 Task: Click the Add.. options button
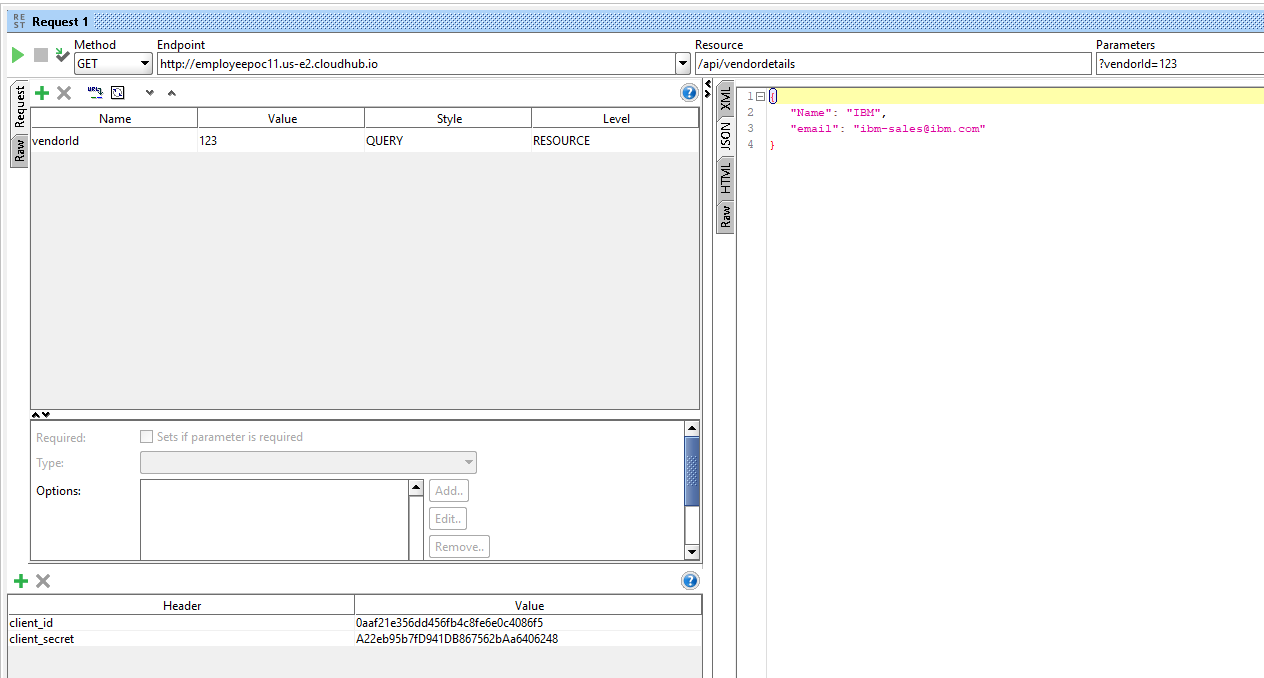[448, 491]
